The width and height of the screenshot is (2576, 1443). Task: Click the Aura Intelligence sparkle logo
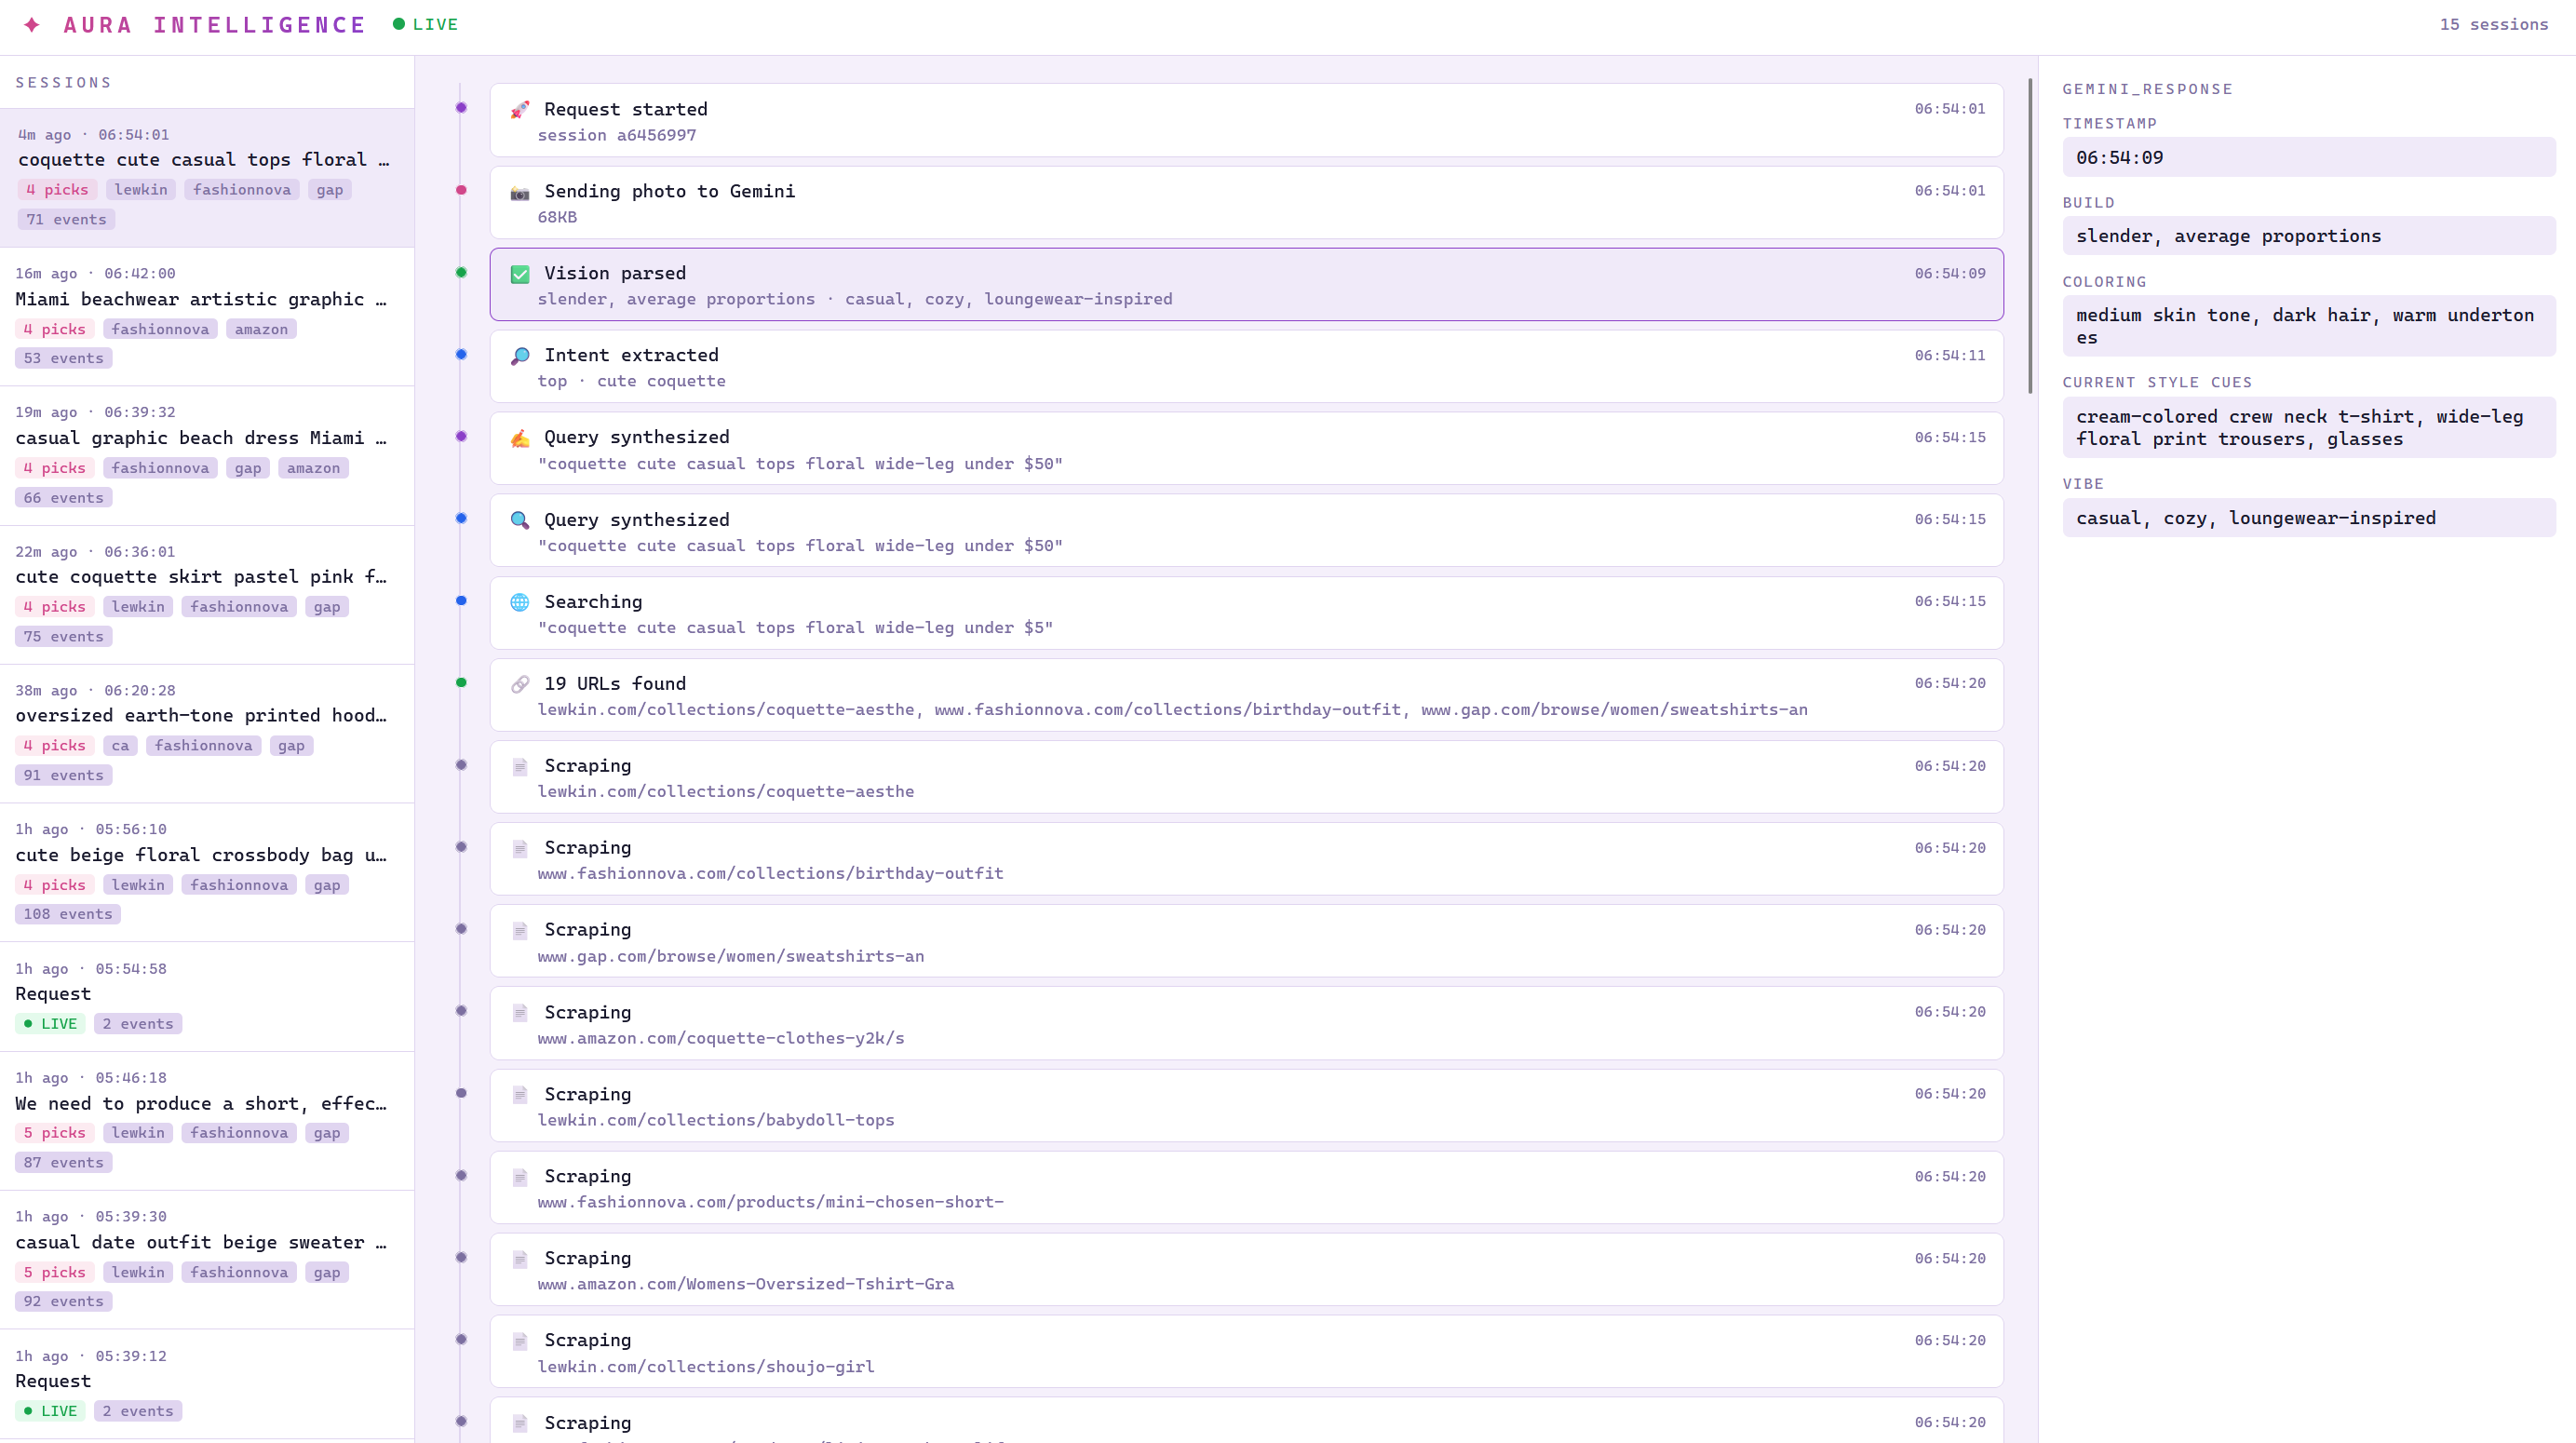[x=32, y=25]
